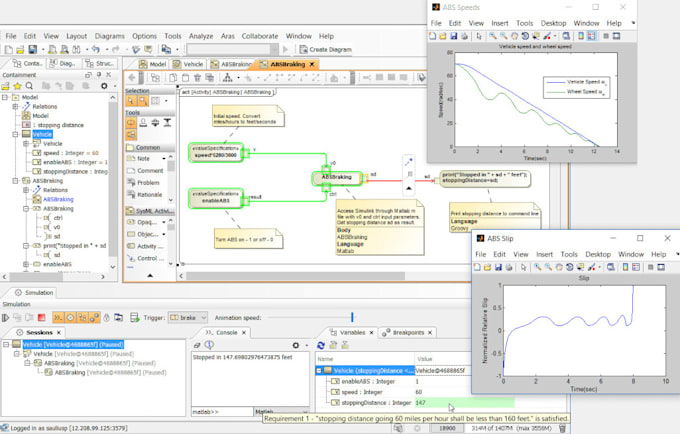Image resolution: width=680 pixels, height=434 pixels.
Task: Open Desktop menu in ABS Slip window
Action: (598, 254)
